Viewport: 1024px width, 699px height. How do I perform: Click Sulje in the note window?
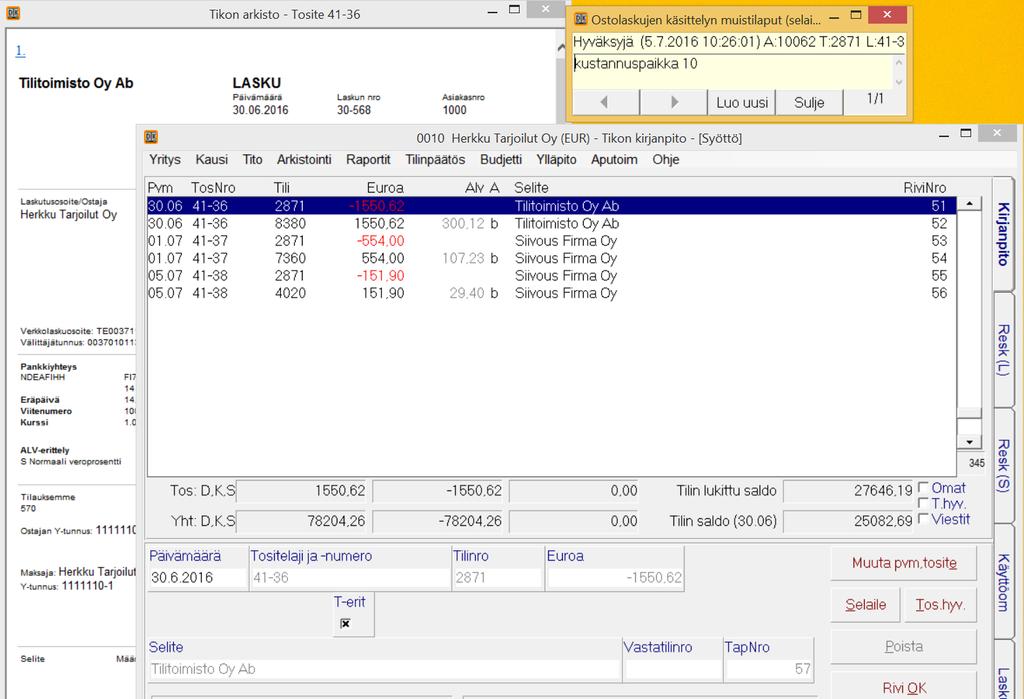[x=808, y=103]
